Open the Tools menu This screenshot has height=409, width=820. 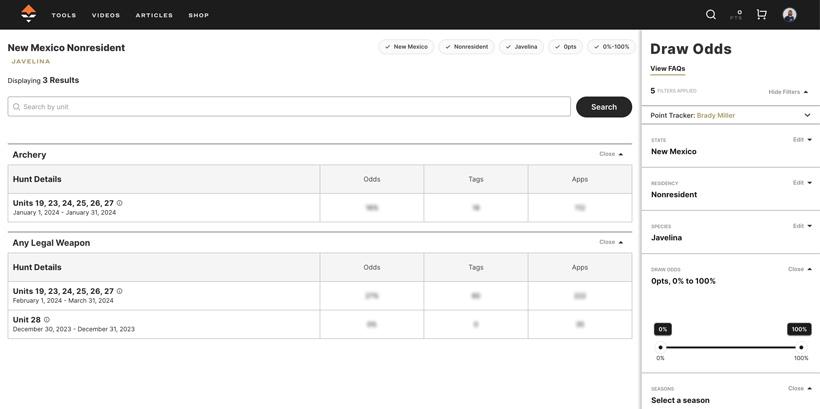(64, 15)
